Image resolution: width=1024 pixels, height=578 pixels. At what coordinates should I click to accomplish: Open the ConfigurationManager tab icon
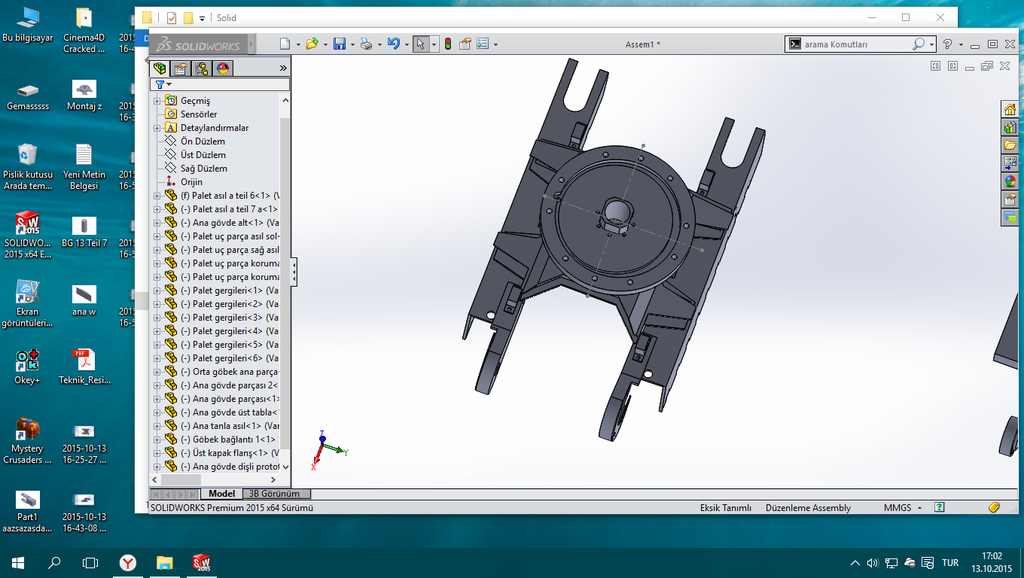point(201,68)
